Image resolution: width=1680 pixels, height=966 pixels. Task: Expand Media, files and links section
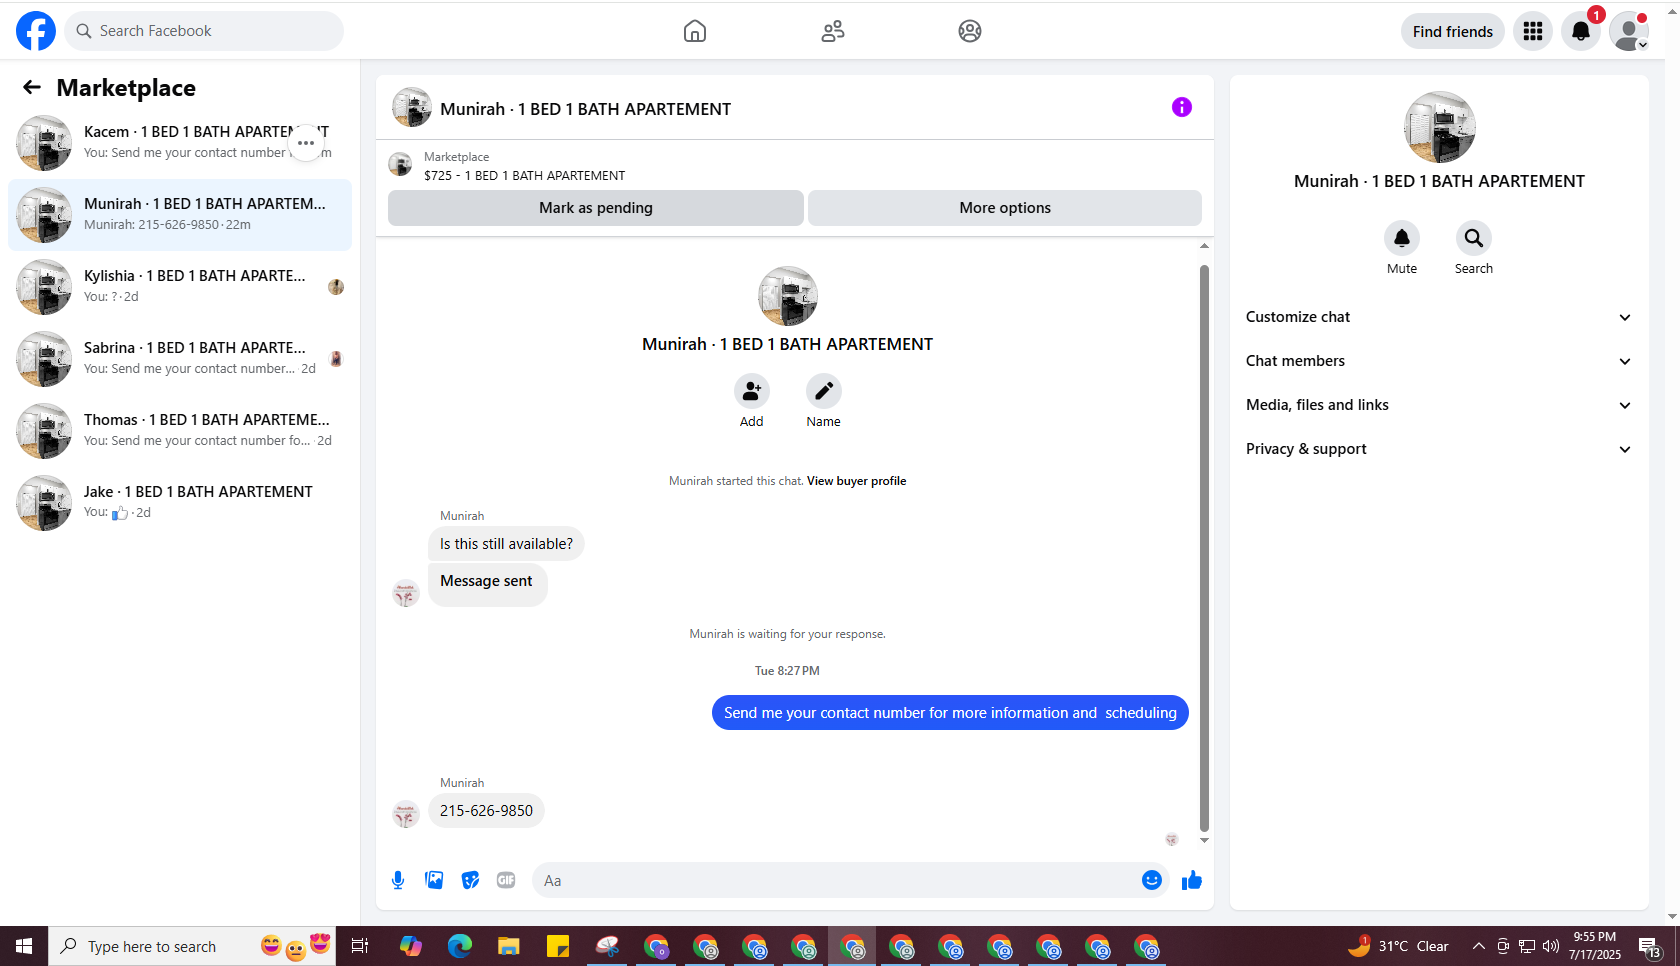pyautogui.click(x=1439, y=405)
